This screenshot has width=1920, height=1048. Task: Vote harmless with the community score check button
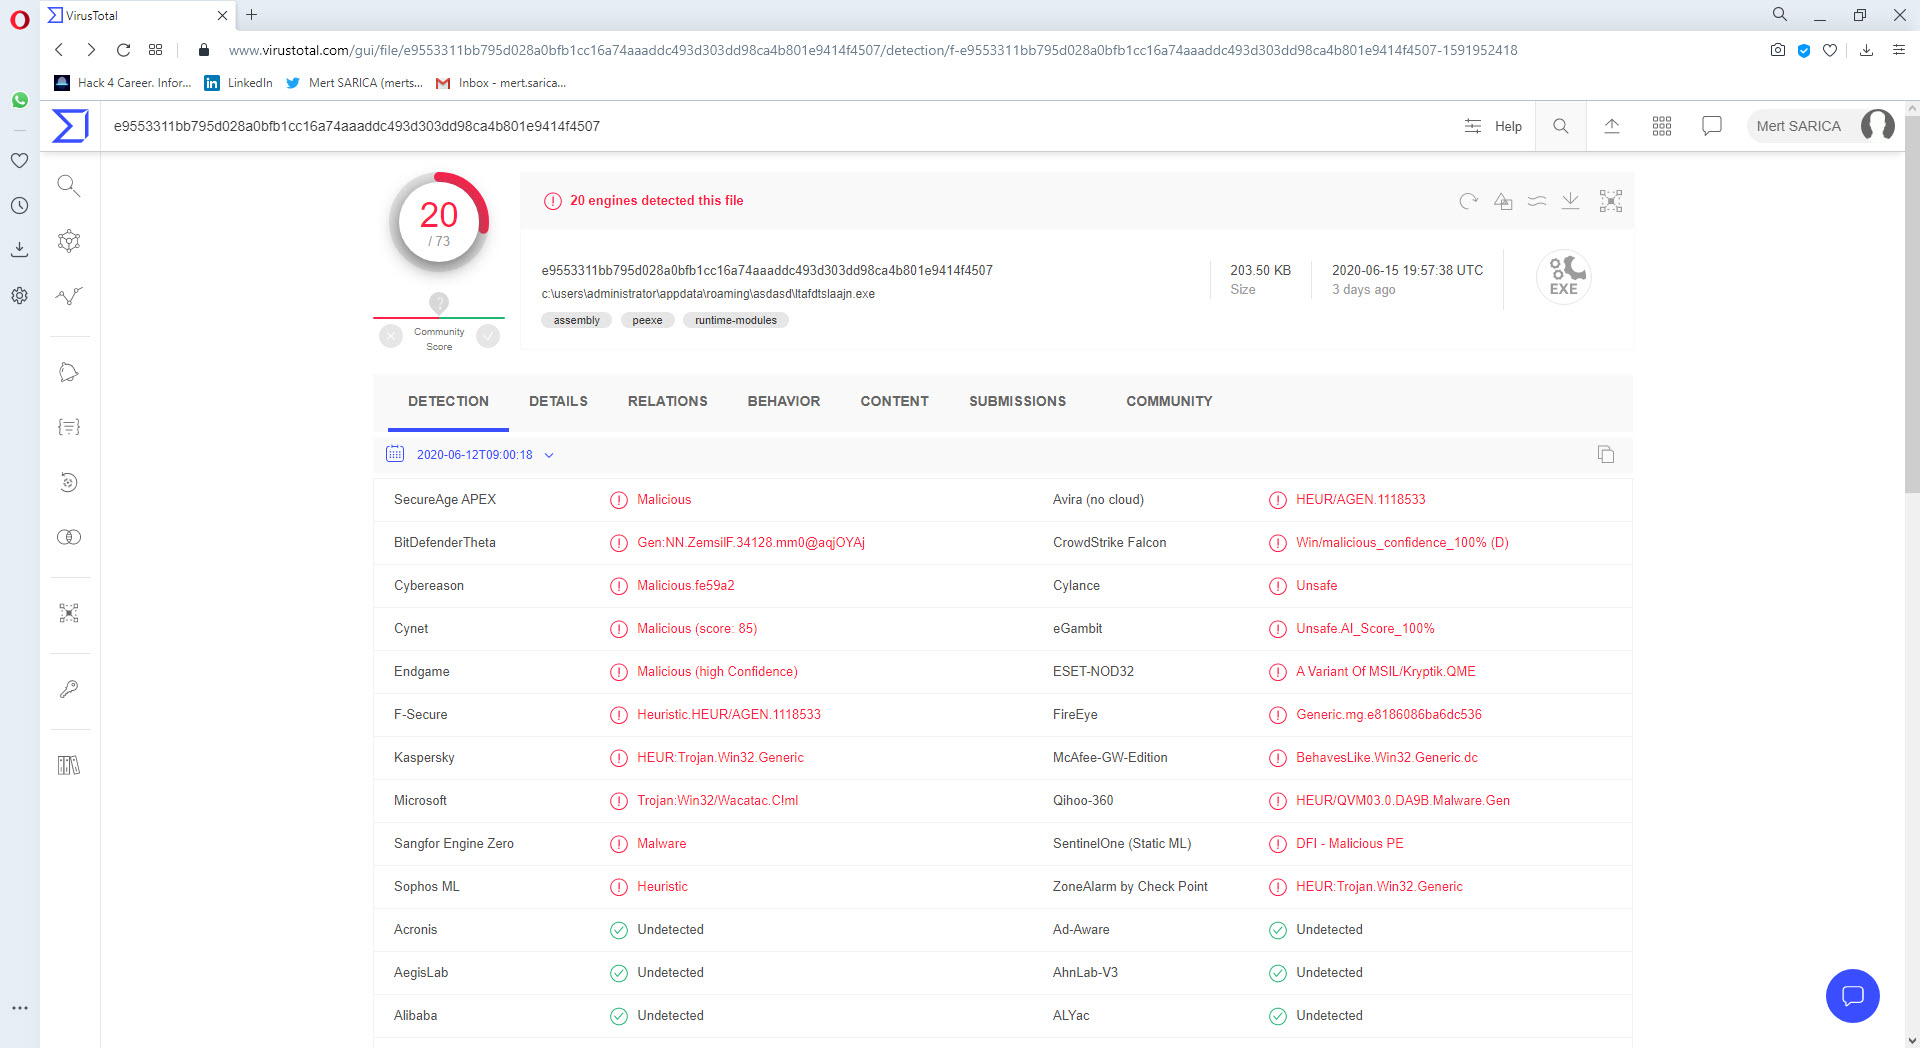488,336
